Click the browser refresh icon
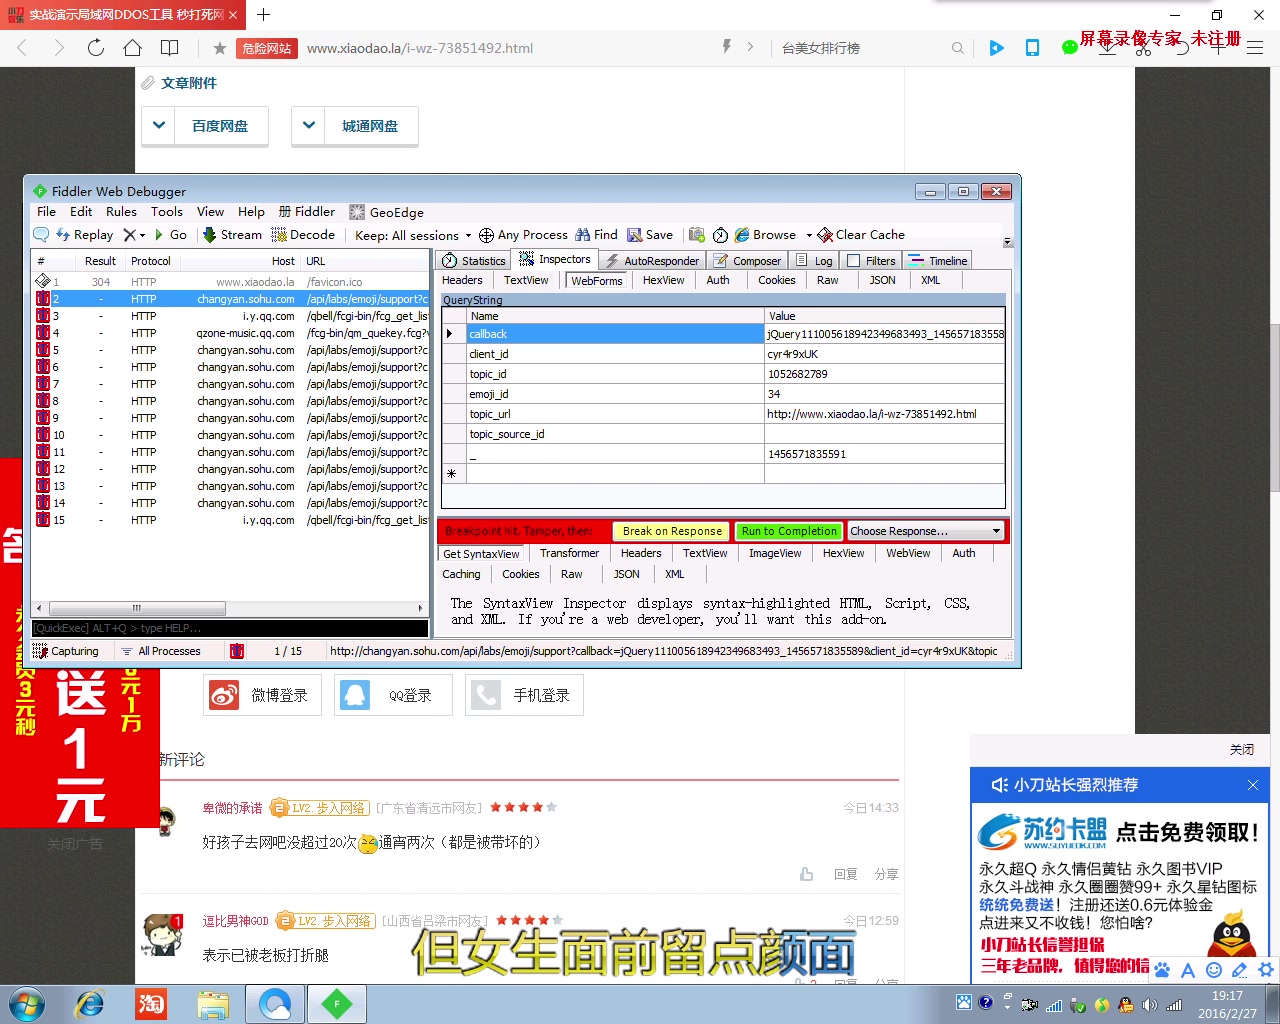This screenshot has height=1024, width=1280. (96, 47)
